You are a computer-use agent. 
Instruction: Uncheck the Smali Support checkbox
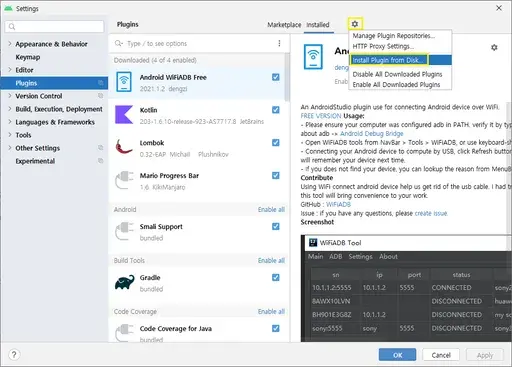276,226
